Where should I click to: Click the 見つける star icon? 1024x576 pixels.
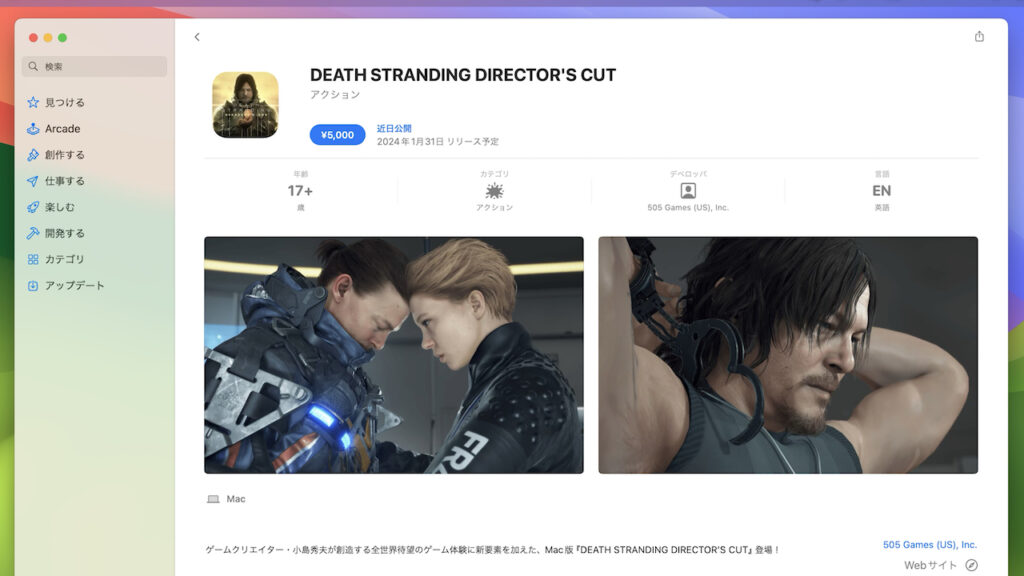click(33, 103)
